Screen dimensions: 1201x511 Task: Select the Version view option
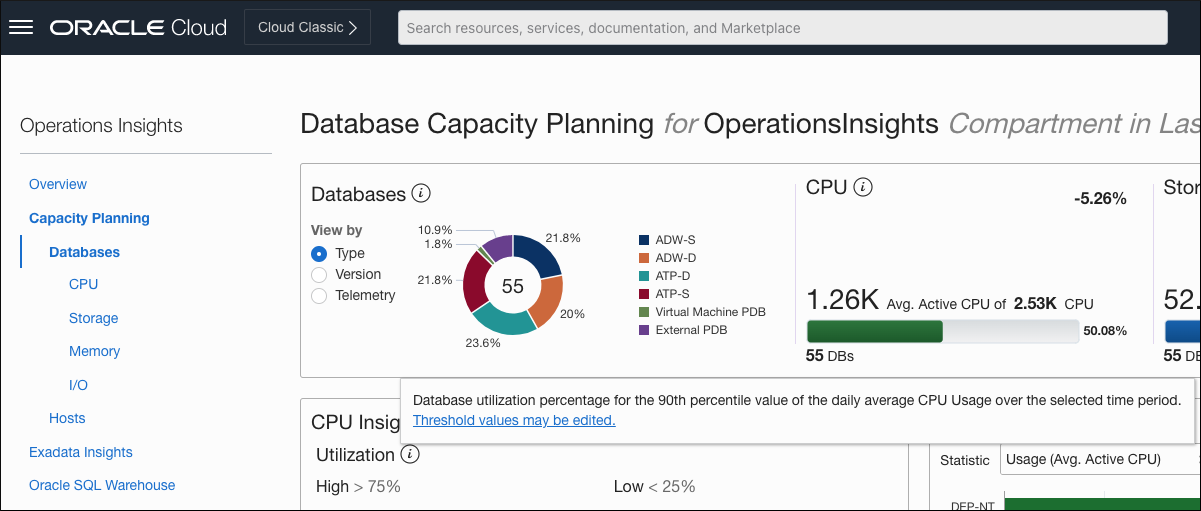tap(320, 274)
